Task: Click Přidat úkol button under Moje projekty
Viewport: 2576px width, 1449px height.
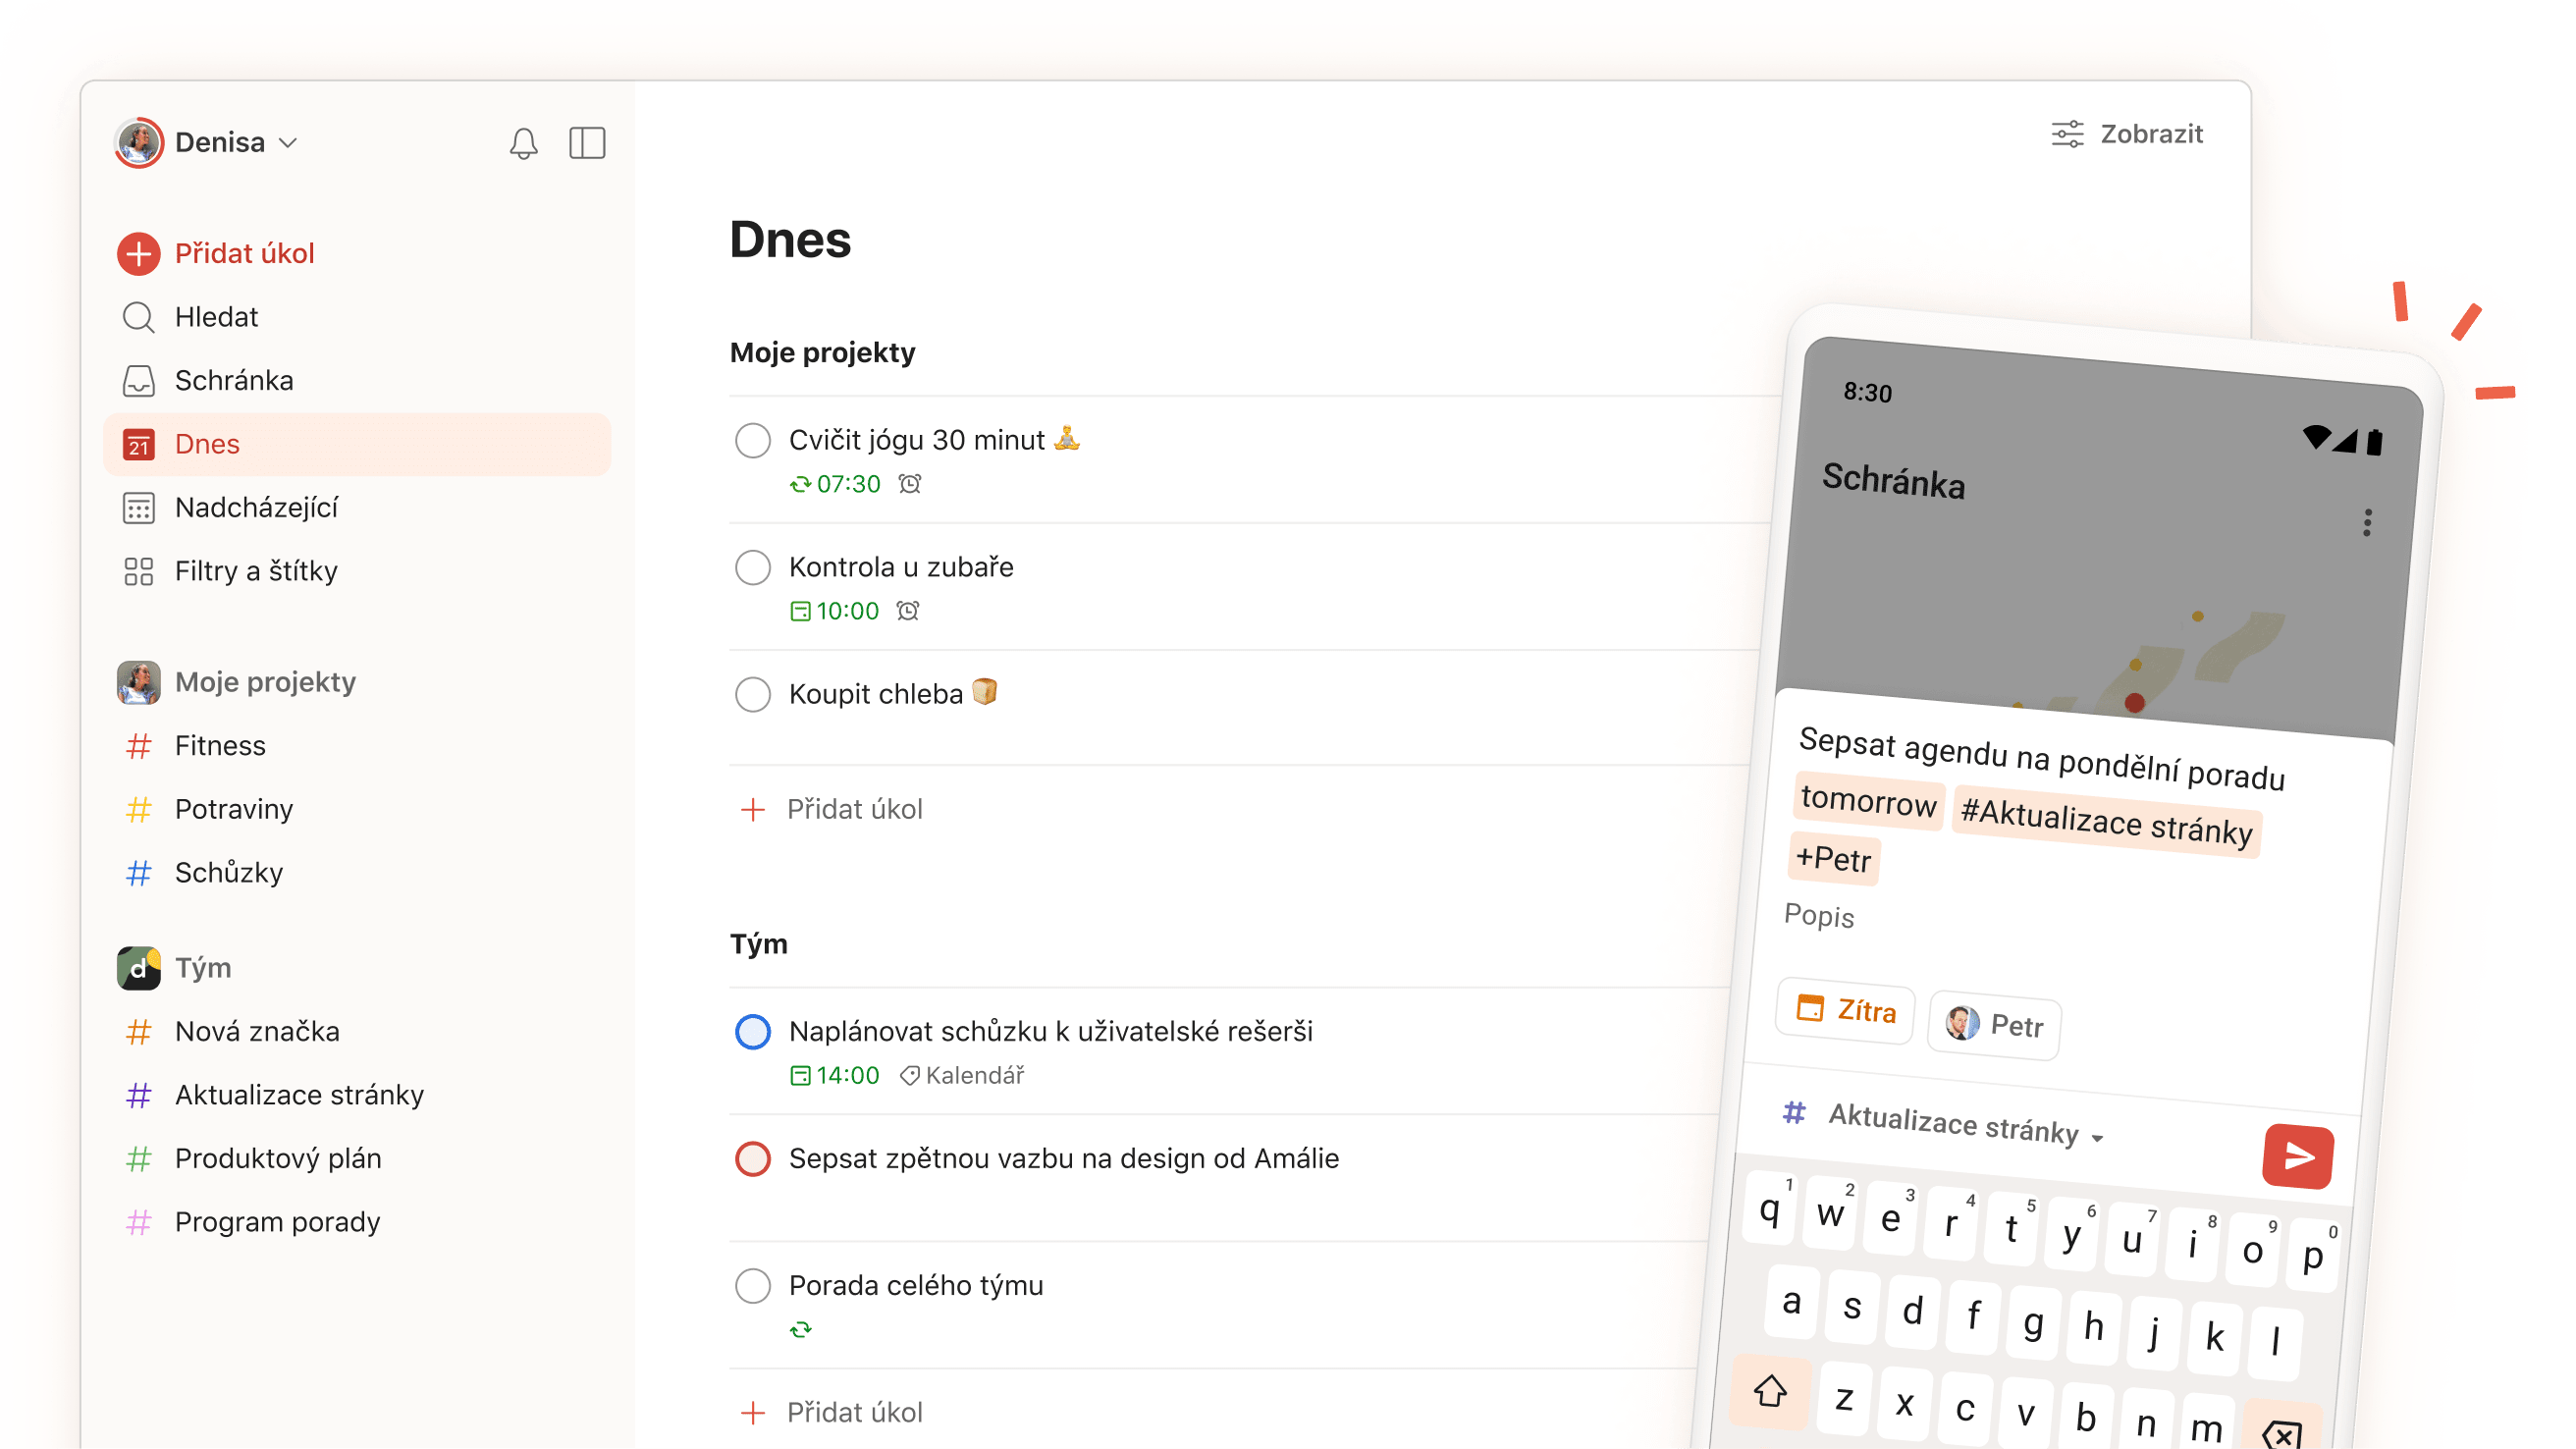Action: tap(858, 809)
